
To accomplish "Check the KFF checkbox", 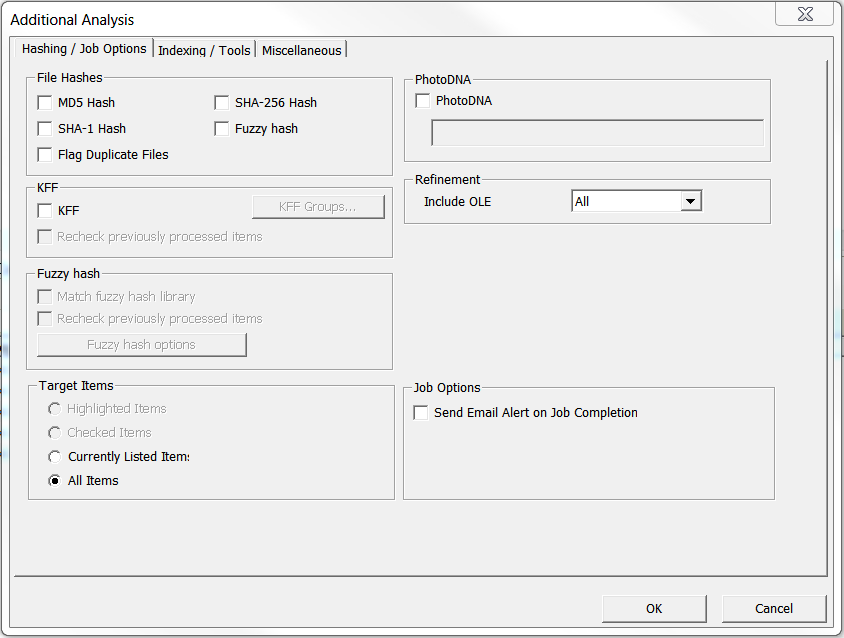I will pos(45,211).
